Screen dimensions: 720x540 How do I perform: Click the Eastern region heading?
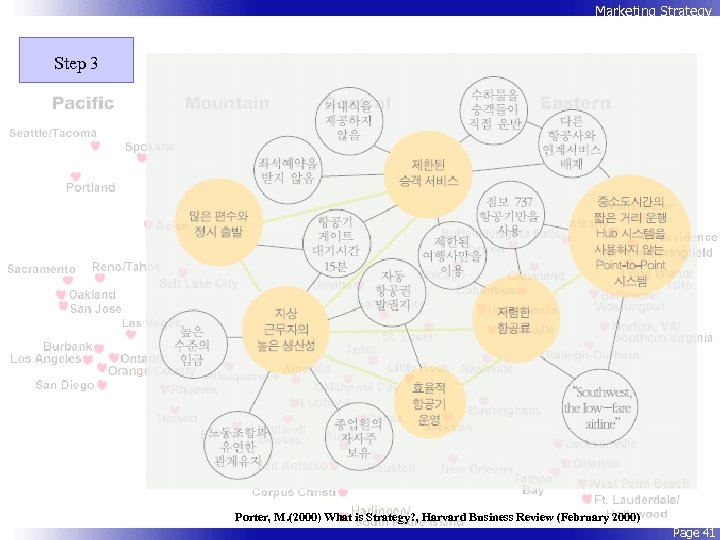(x=575, y=103)
